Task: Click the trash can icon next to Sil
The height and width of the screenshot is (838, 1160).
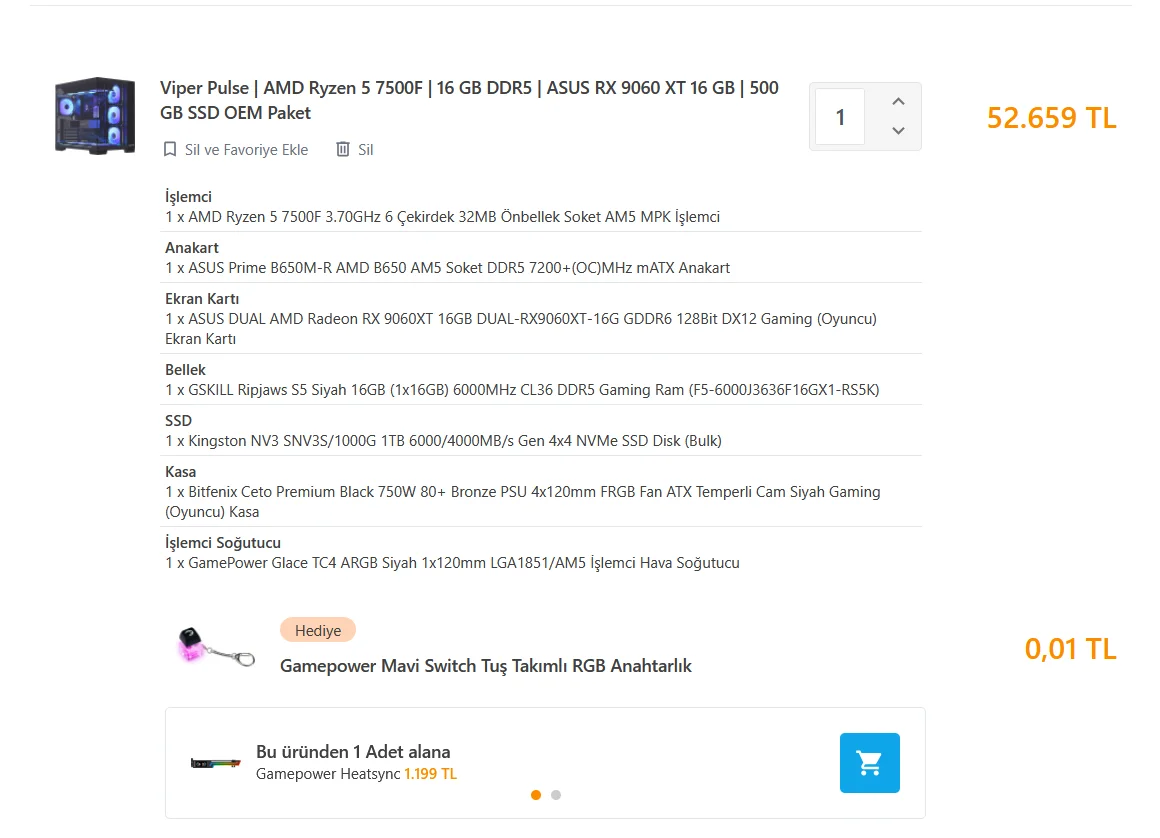Action: coord(343,149)
